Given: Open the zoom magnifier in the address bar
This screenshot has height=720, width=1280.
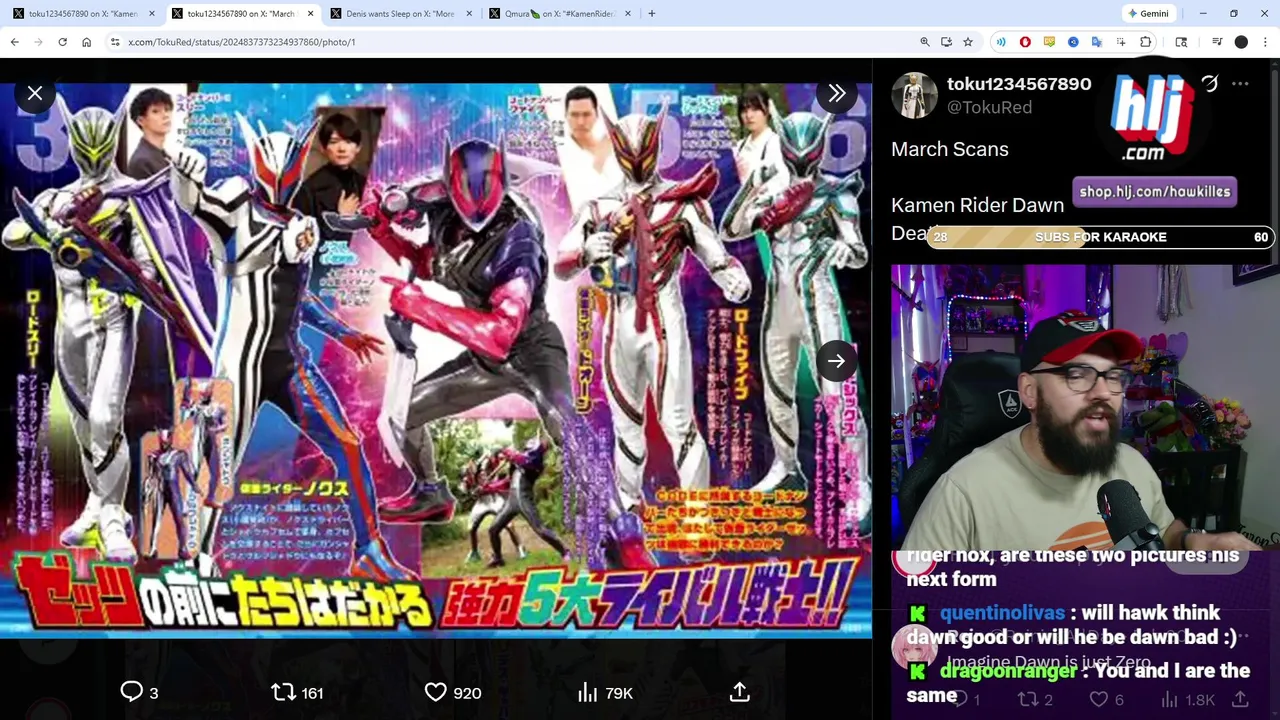Looking at the screenshot, I should pyautogui.click(x=925, y=42).
